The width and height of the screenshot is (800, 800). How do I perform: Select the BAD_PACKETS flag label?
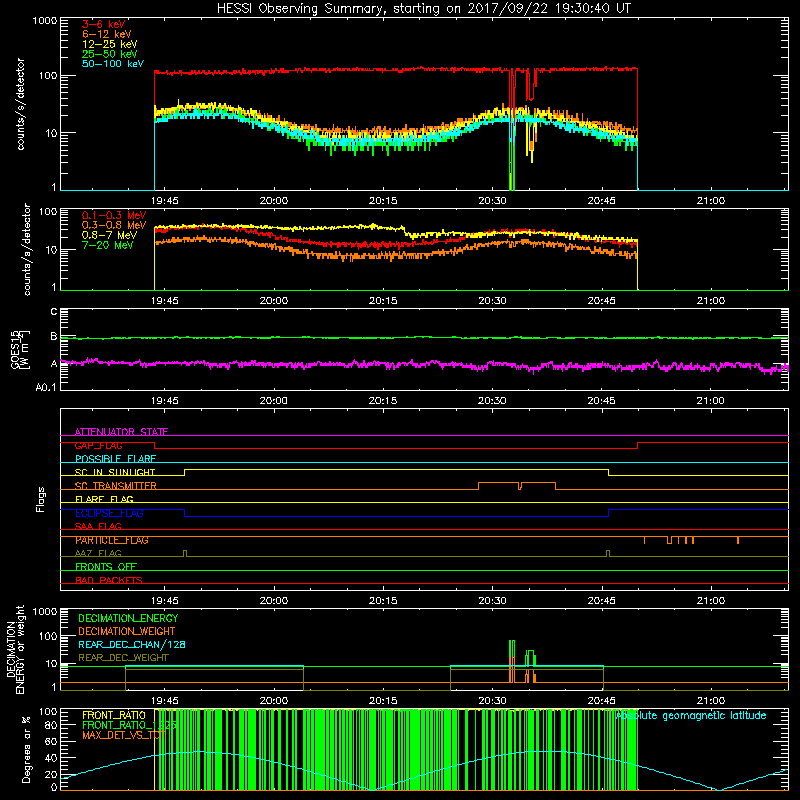click(109, 581)
